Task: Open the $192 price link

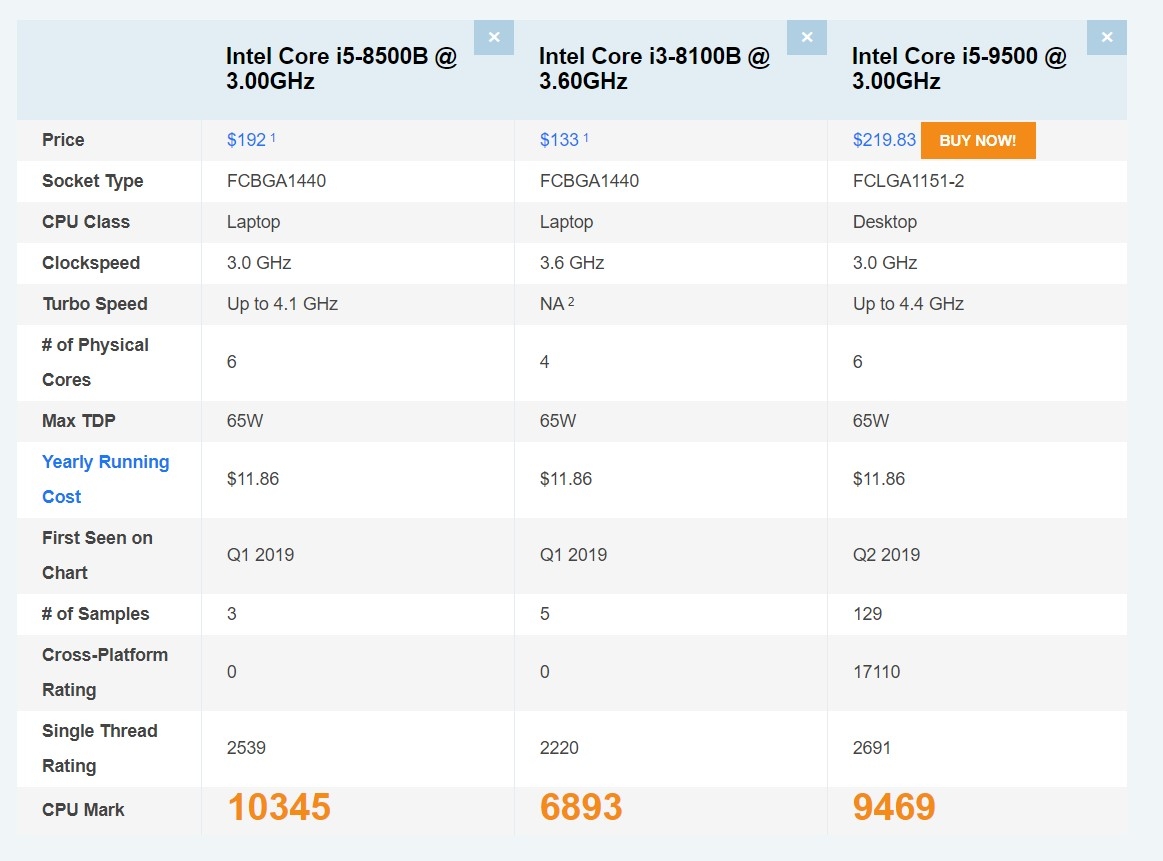Action: click(x=246, y=140)
